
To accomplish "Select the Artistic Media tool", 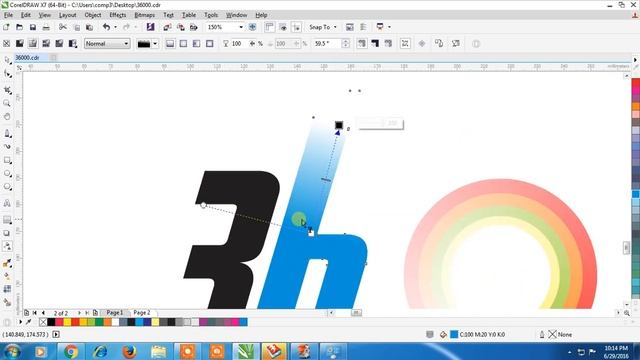I will point(7,147).
